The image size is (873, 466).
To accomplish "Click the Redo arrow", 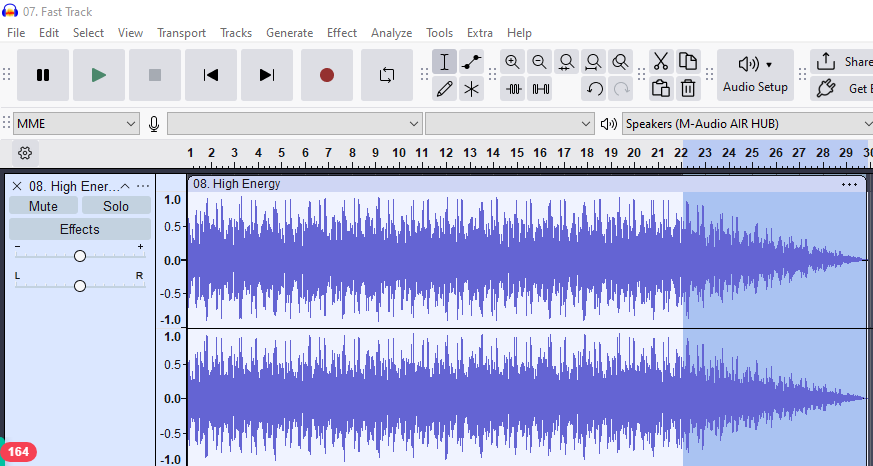I will coord(621,89).
